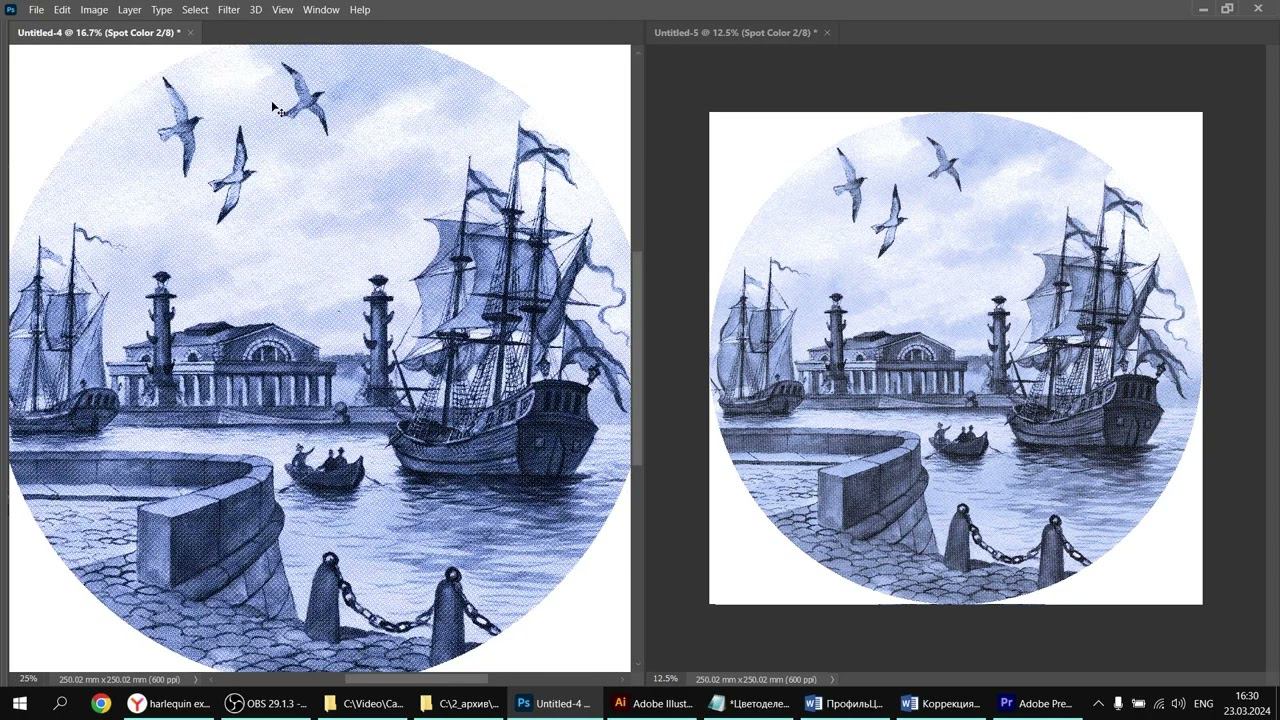1280x720 pixels.
Task: Expand status bar arrow in Untitled-4 window
Action: pyautogui.click(x=195, y=679)
